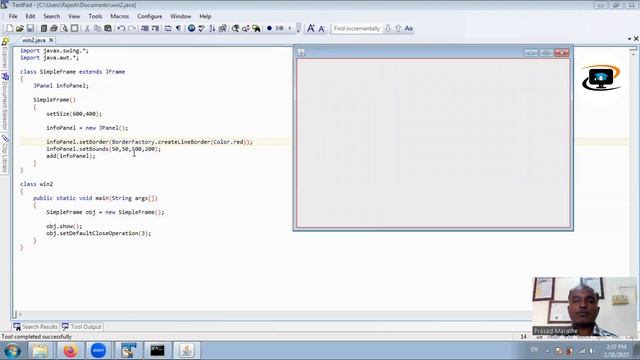Open the File menu
Screen dimensions: 640x360
click(x=13, y=16)
